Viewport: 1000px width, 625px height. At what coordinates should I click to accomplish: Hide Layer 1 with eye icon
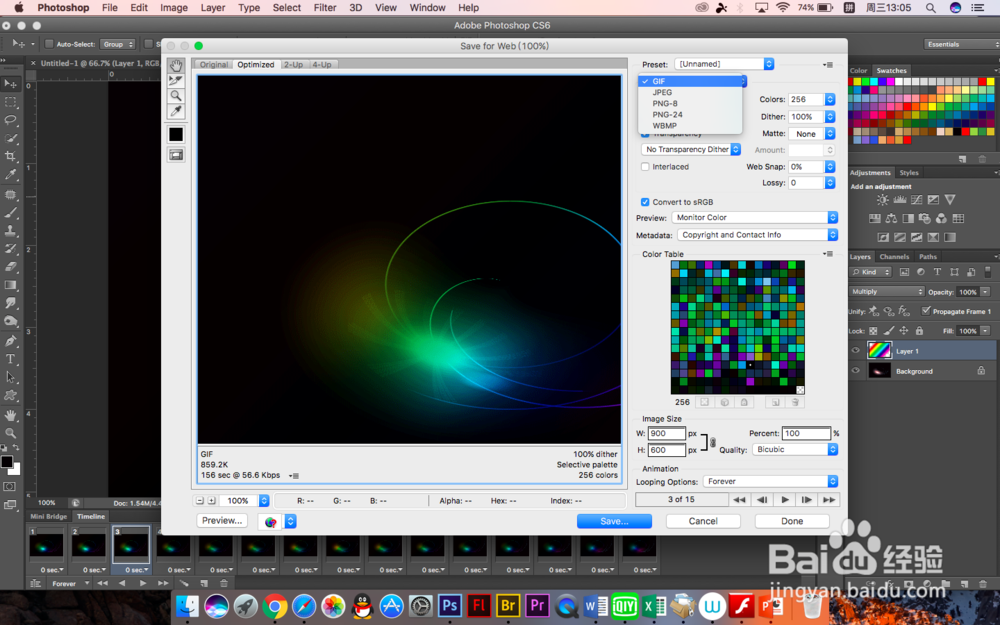856,350
